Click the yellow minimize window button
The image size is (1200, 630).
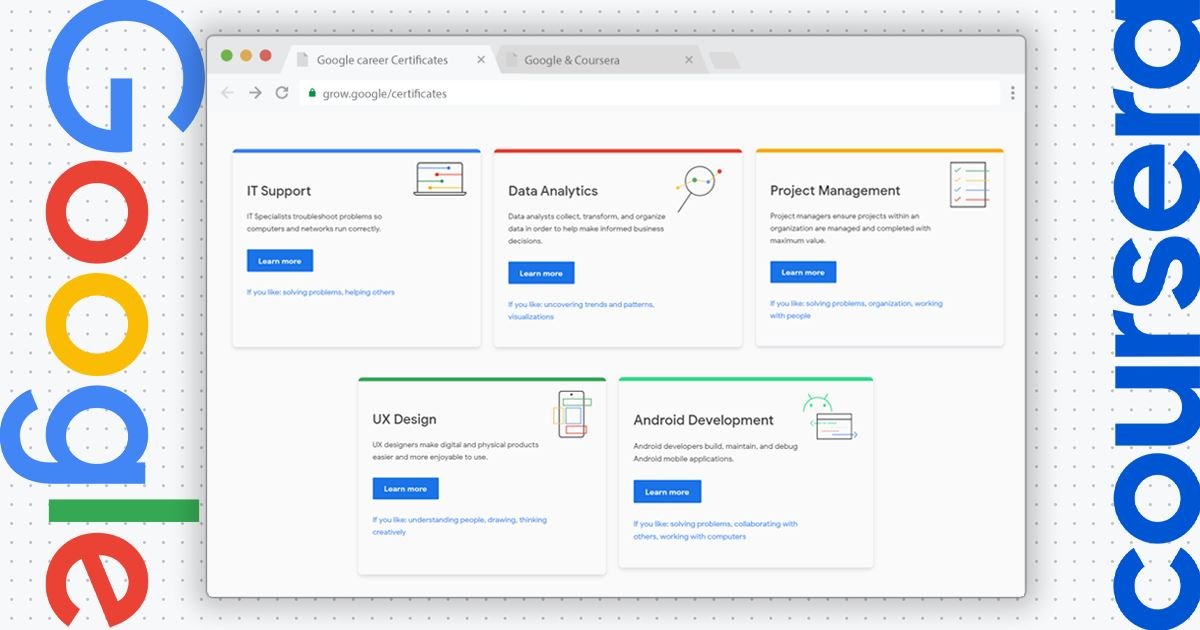(x=246, y=56)
